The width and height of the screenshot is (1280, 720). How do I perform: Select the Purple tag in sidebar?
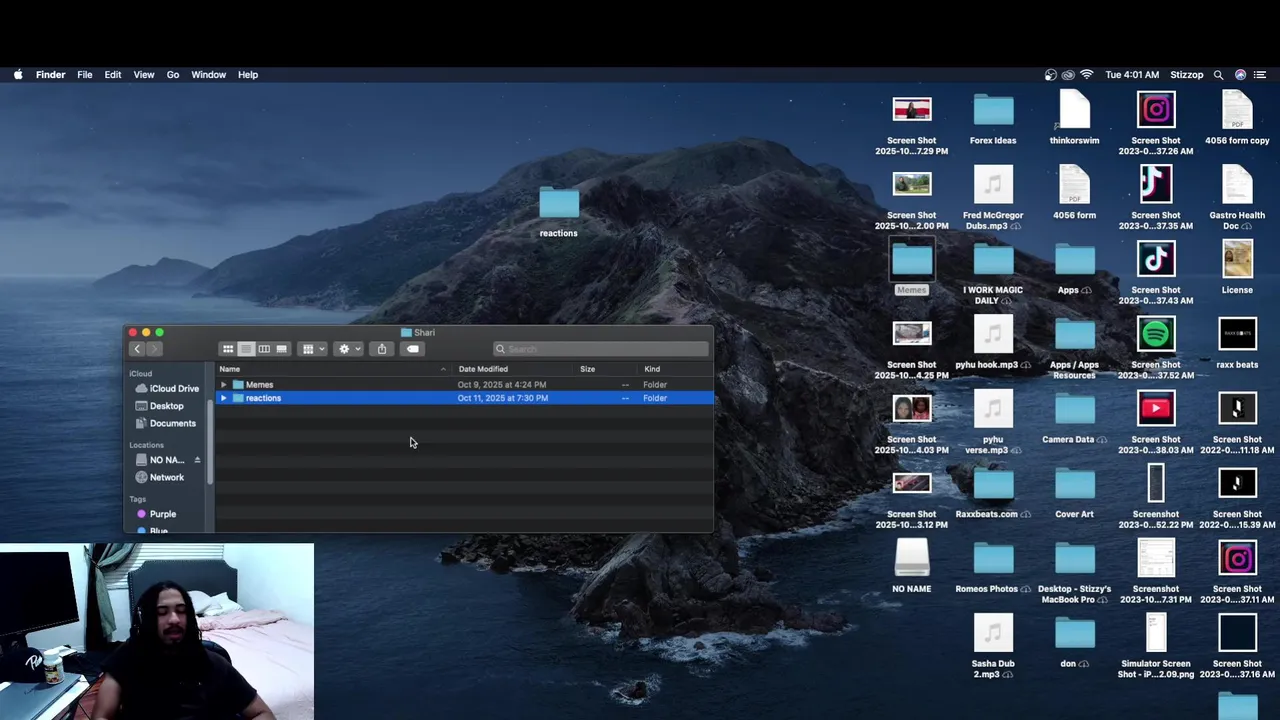point(156,514)
